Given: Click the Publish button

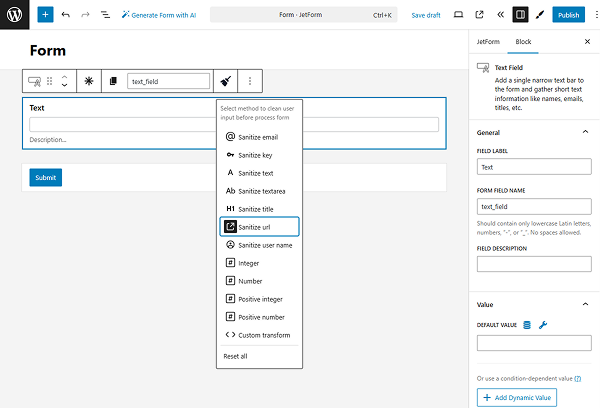Looking at the screenshot, I should click(x=568, y=15).
